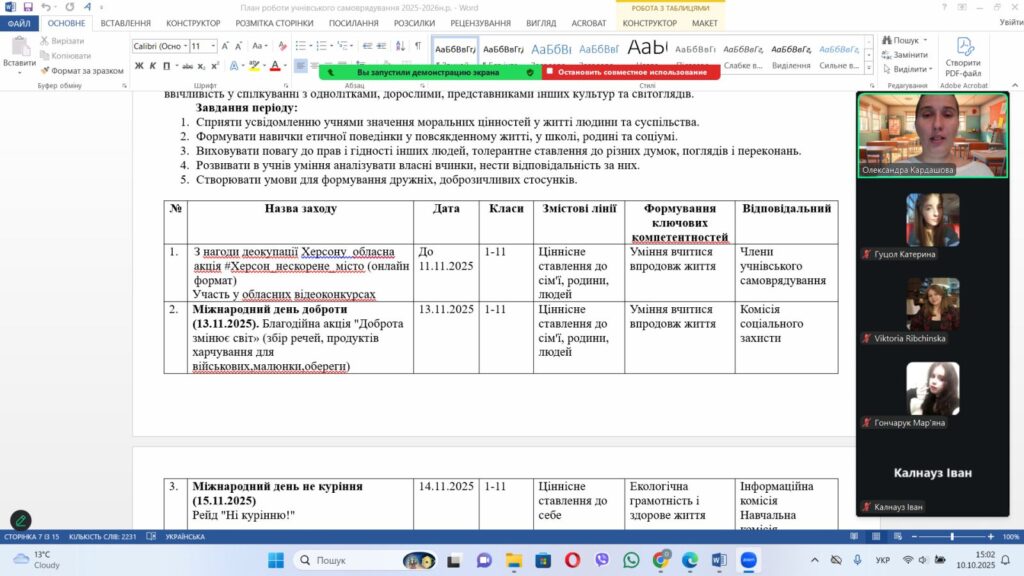The image size is (1024, 576).
Task: Open WhatsApp from the Windows taskbar
Action: point(631,560)
